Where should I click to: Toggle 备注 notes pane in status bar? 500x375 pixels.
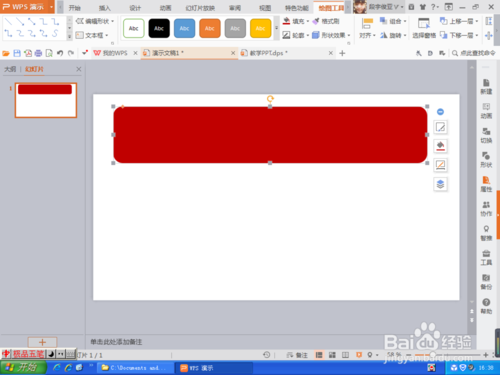coord(298,355)
